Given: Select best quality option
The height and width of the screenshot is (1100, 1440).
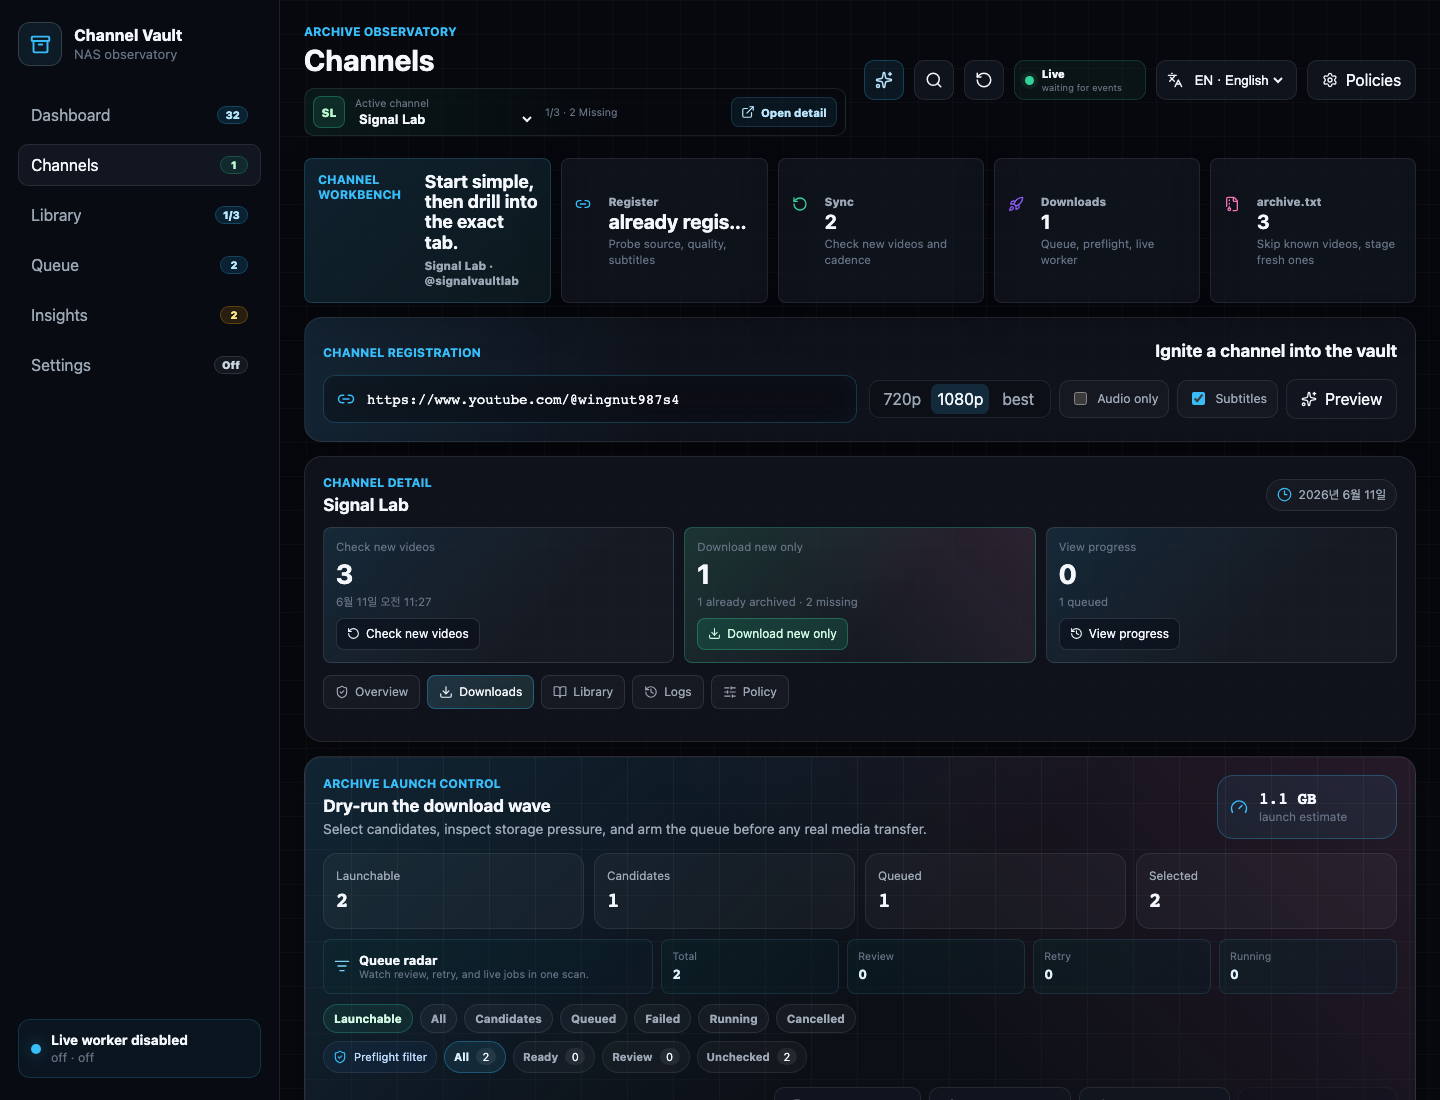Looking at the screenshot, I should coord(1018,399).
